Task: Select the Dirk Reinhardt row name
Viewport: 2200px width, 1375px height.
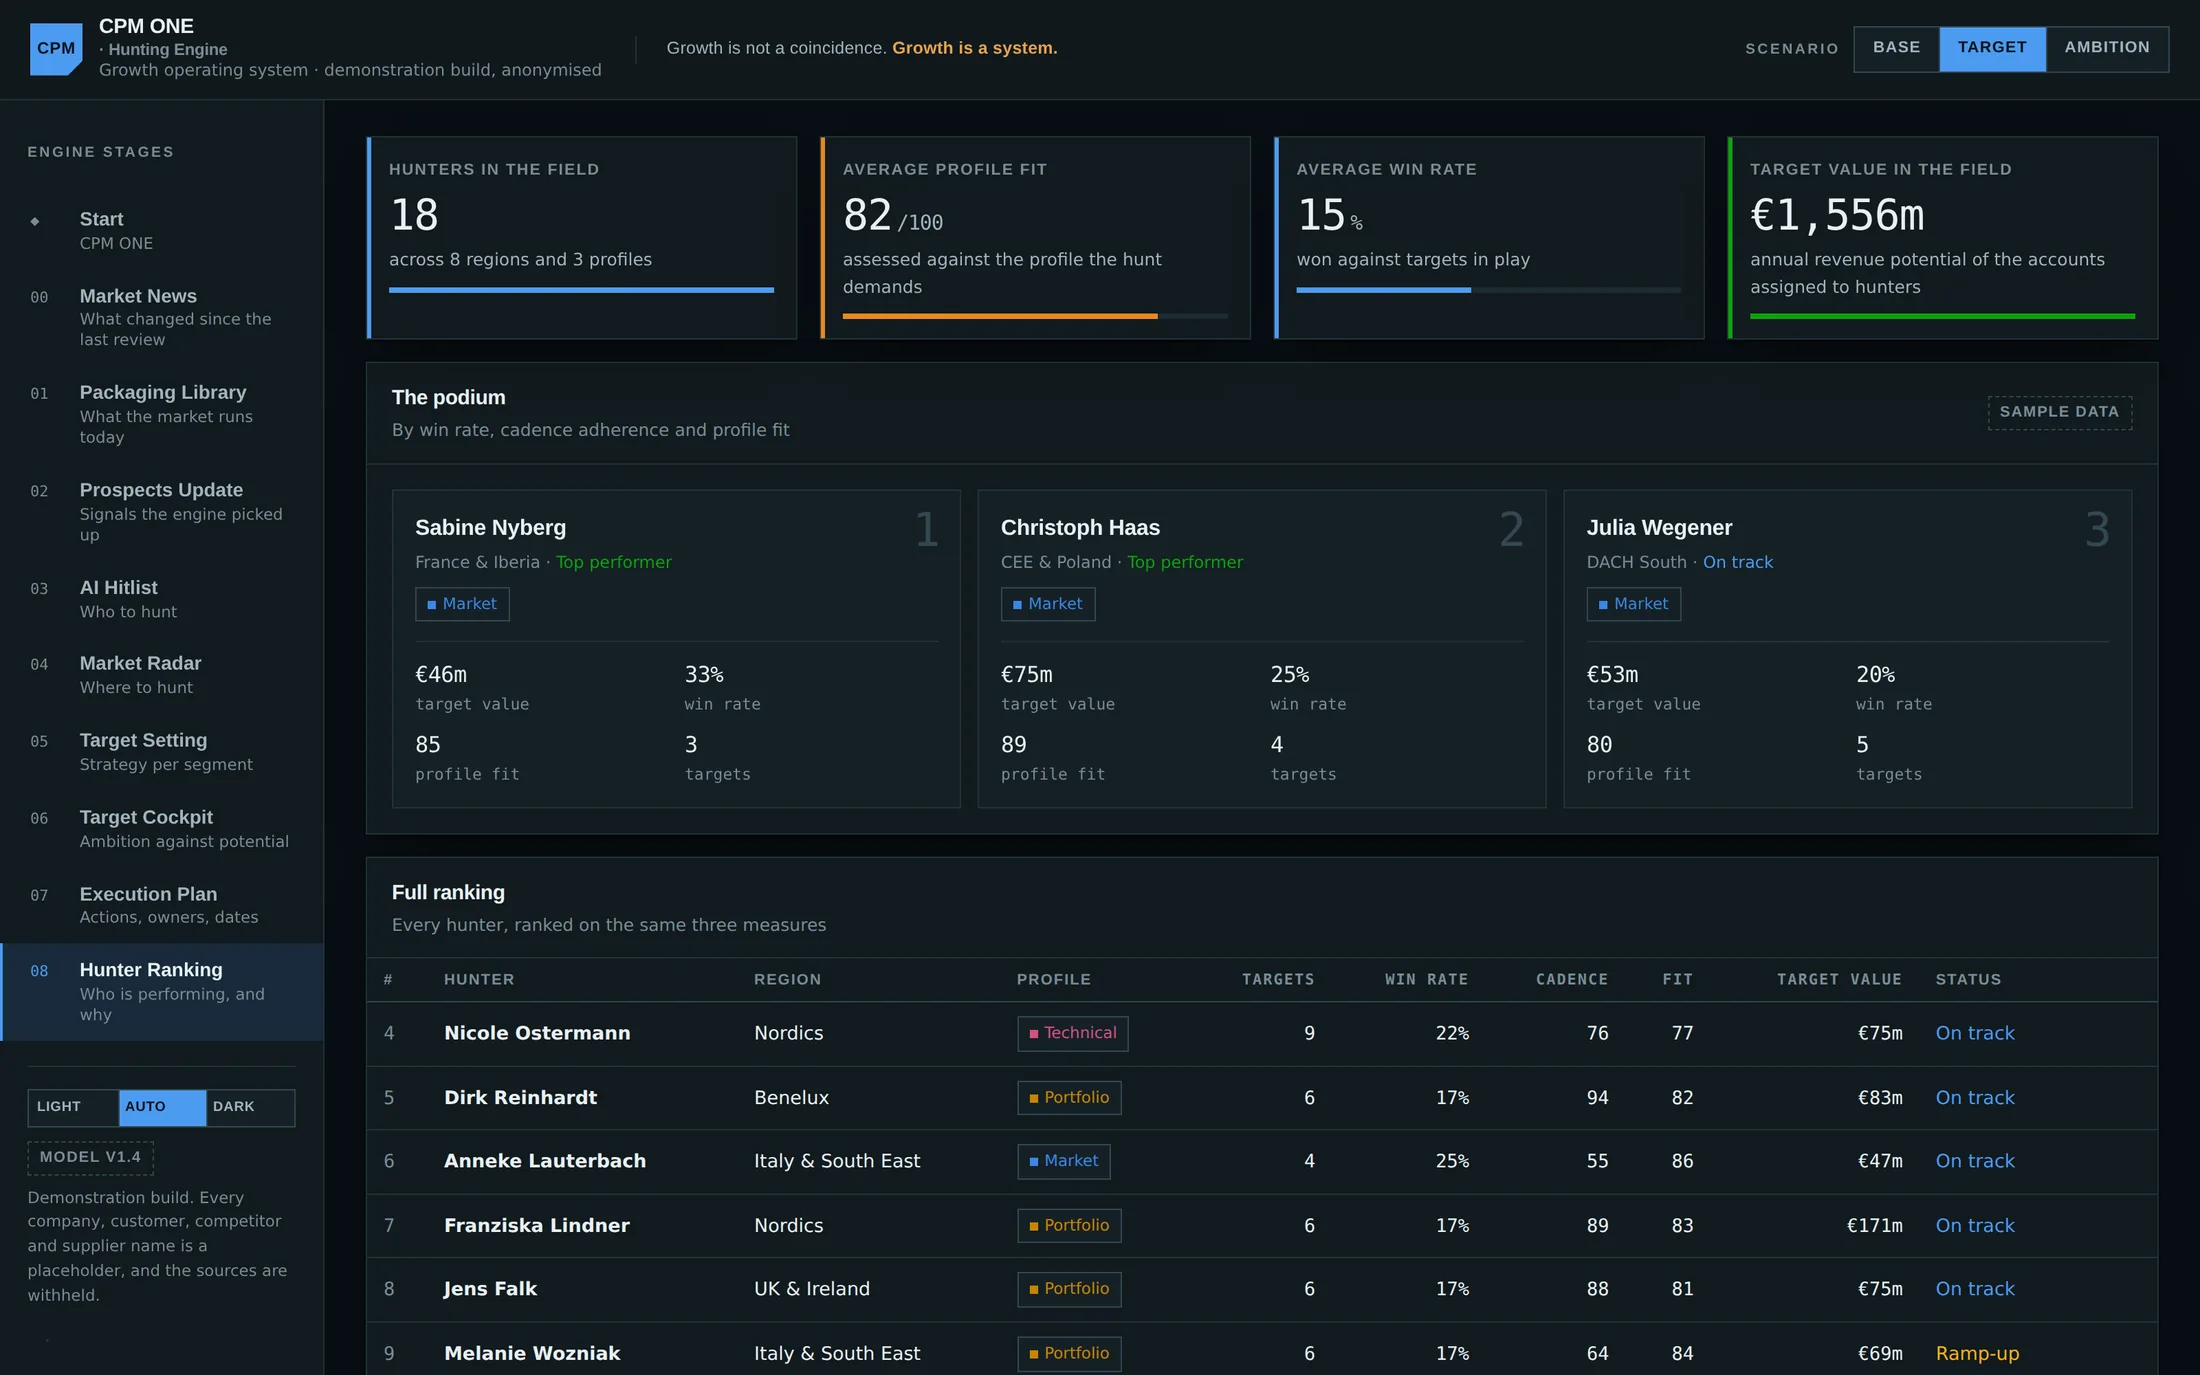Action: point(520,1098)
